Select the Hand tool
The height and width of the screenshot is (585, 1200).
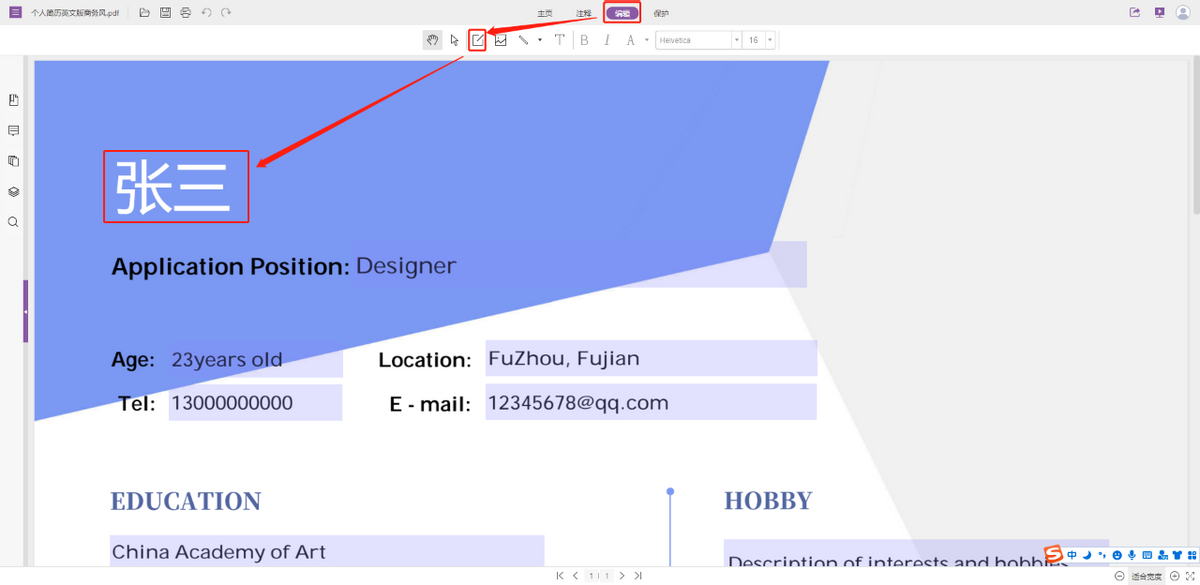pos(432,40)
